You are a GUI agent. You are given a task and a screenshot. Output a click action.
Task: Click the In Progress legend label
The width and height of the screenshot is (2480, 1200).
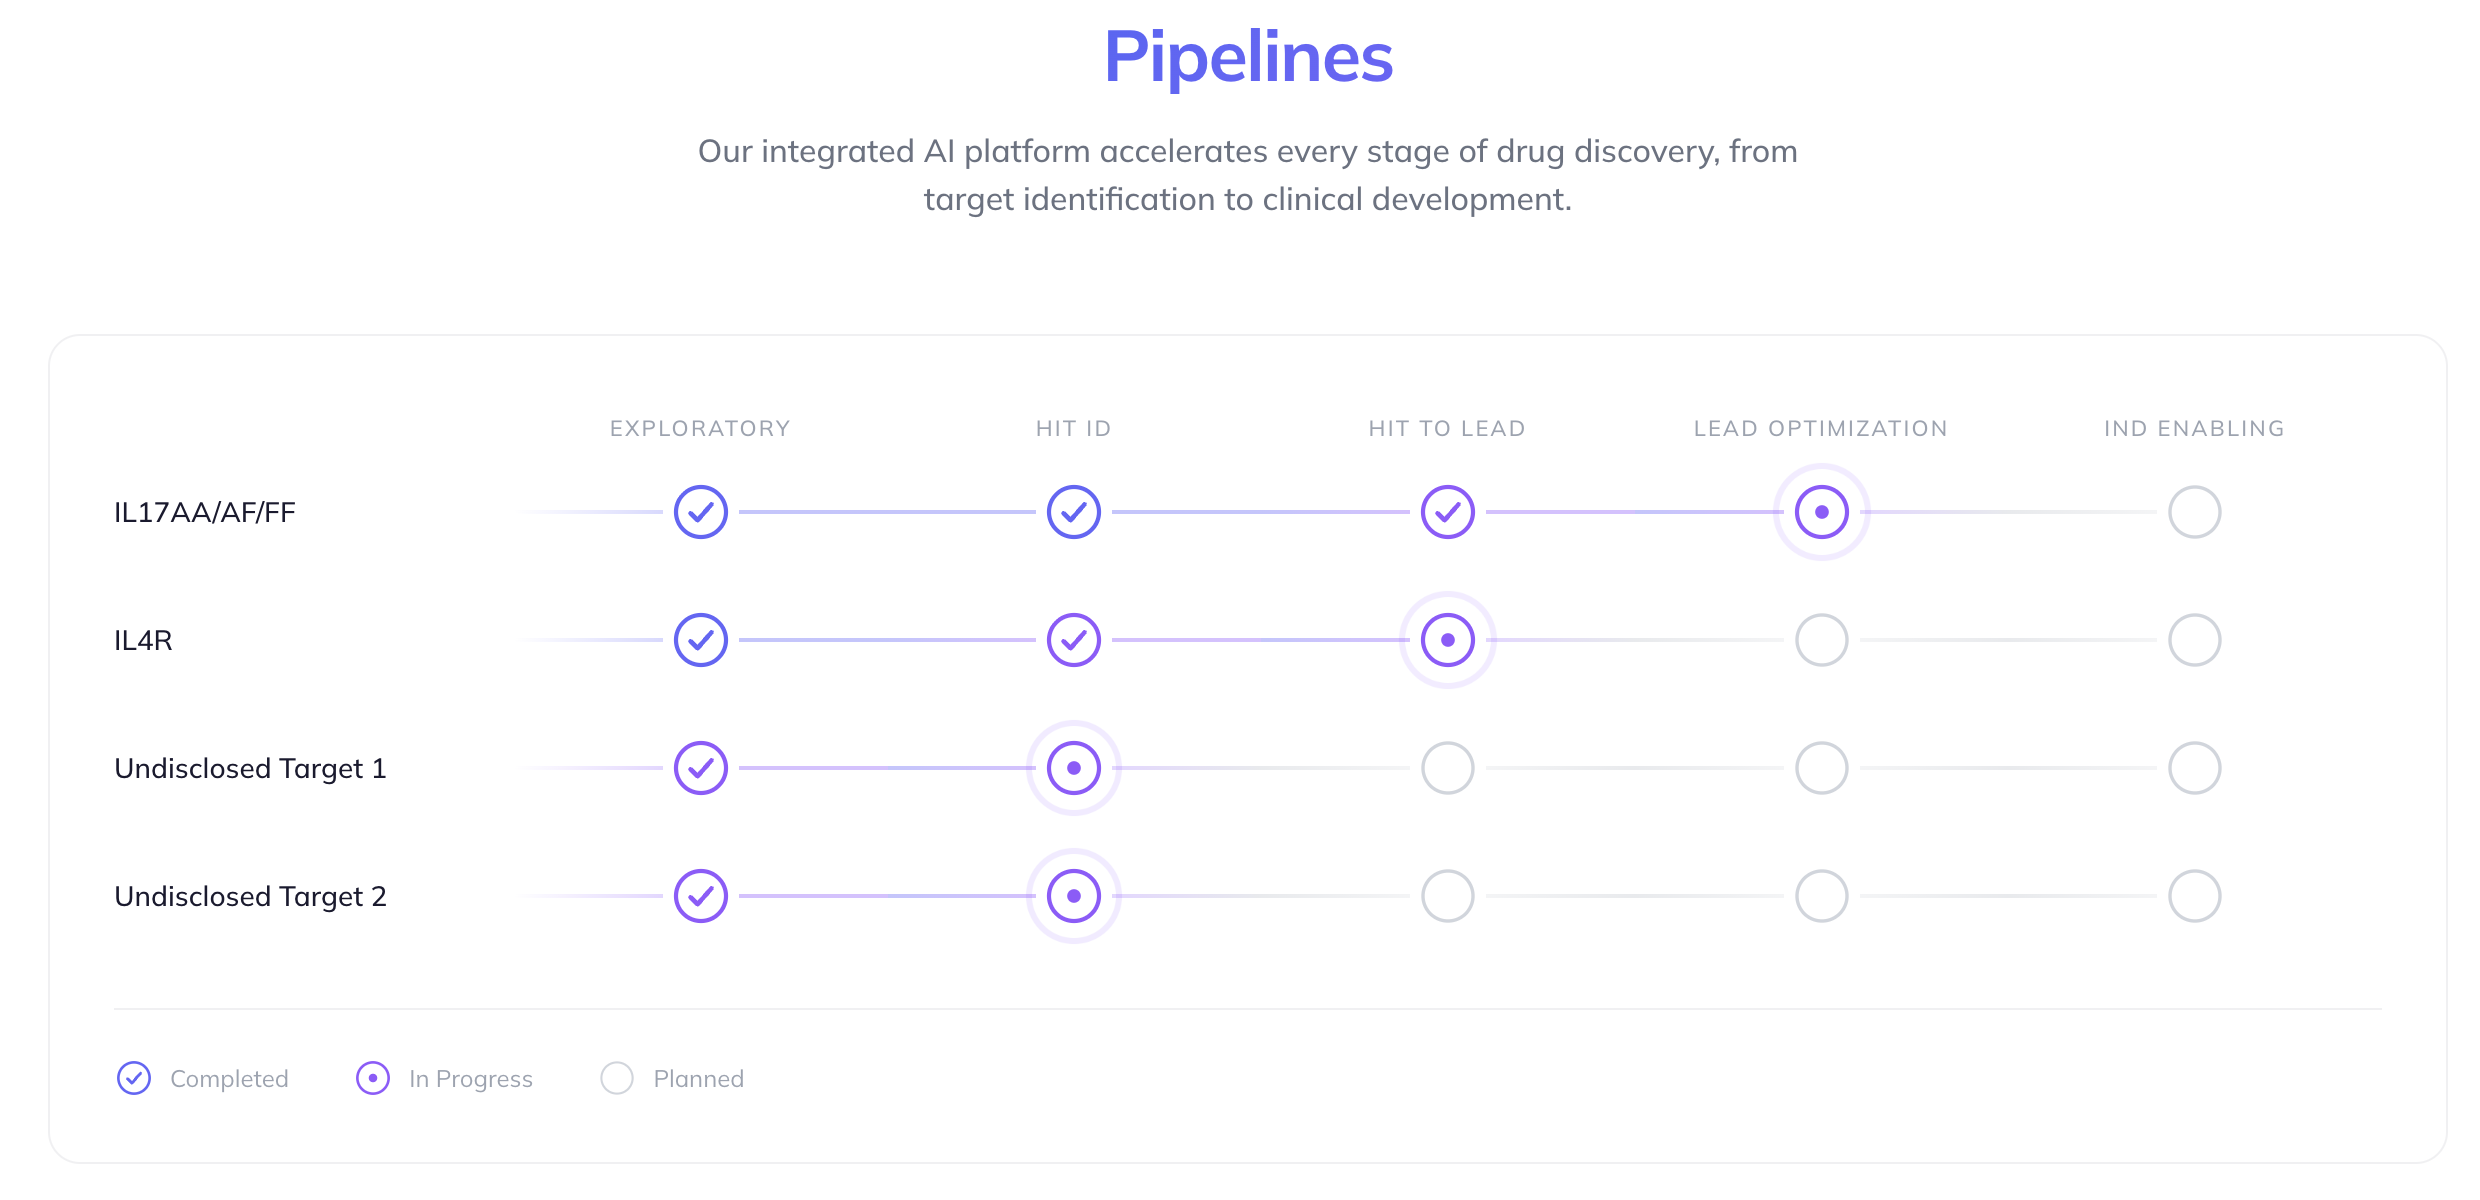pyautogui.click(x=471, y=1079)
